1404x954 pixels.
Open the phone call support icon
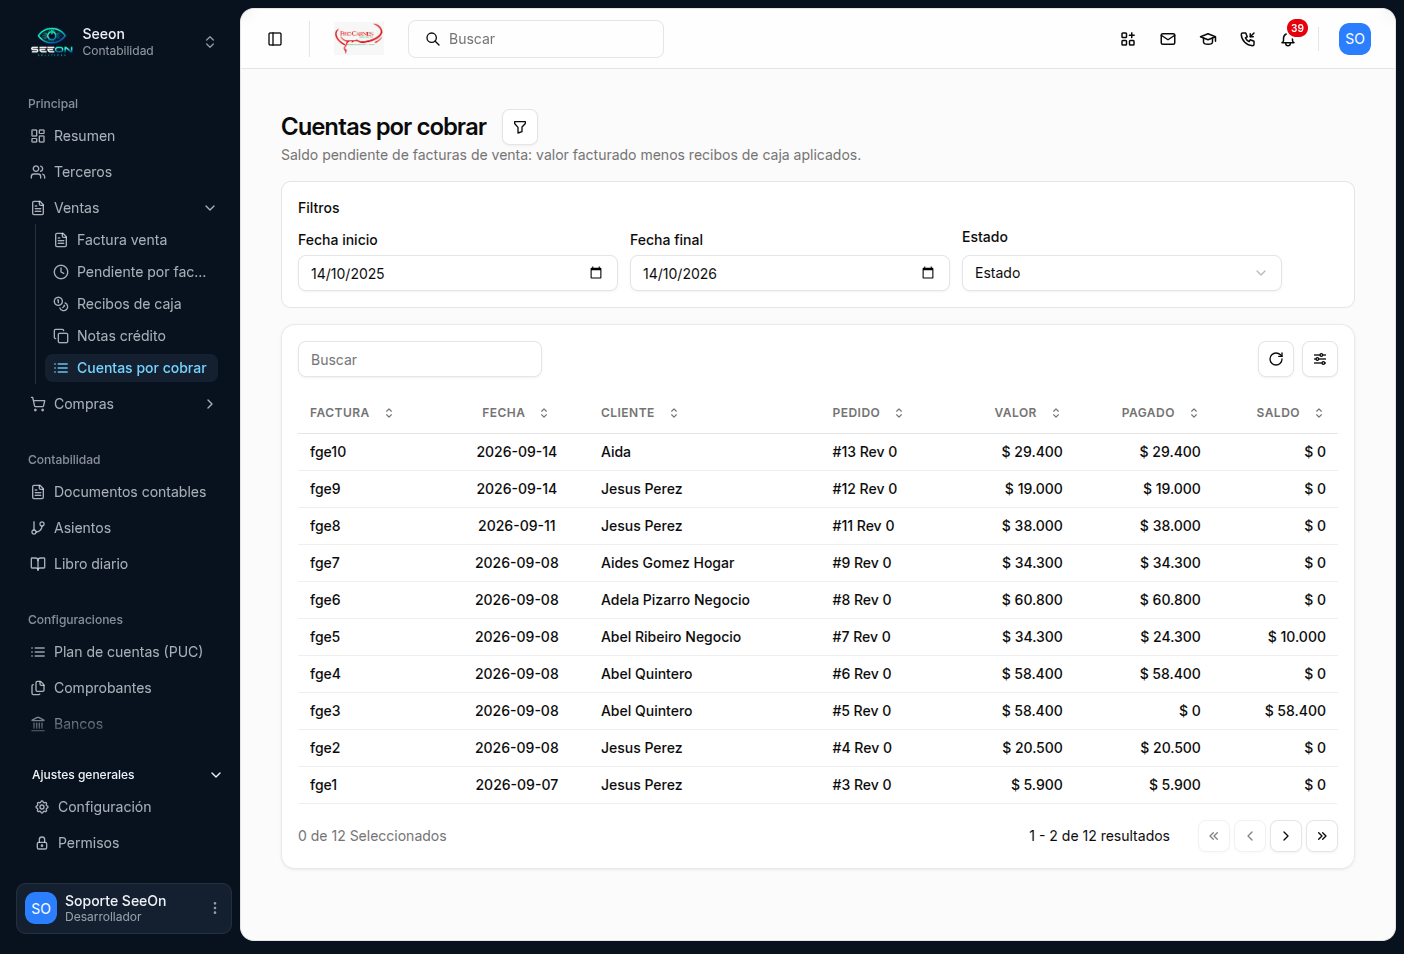(1248, 39)
